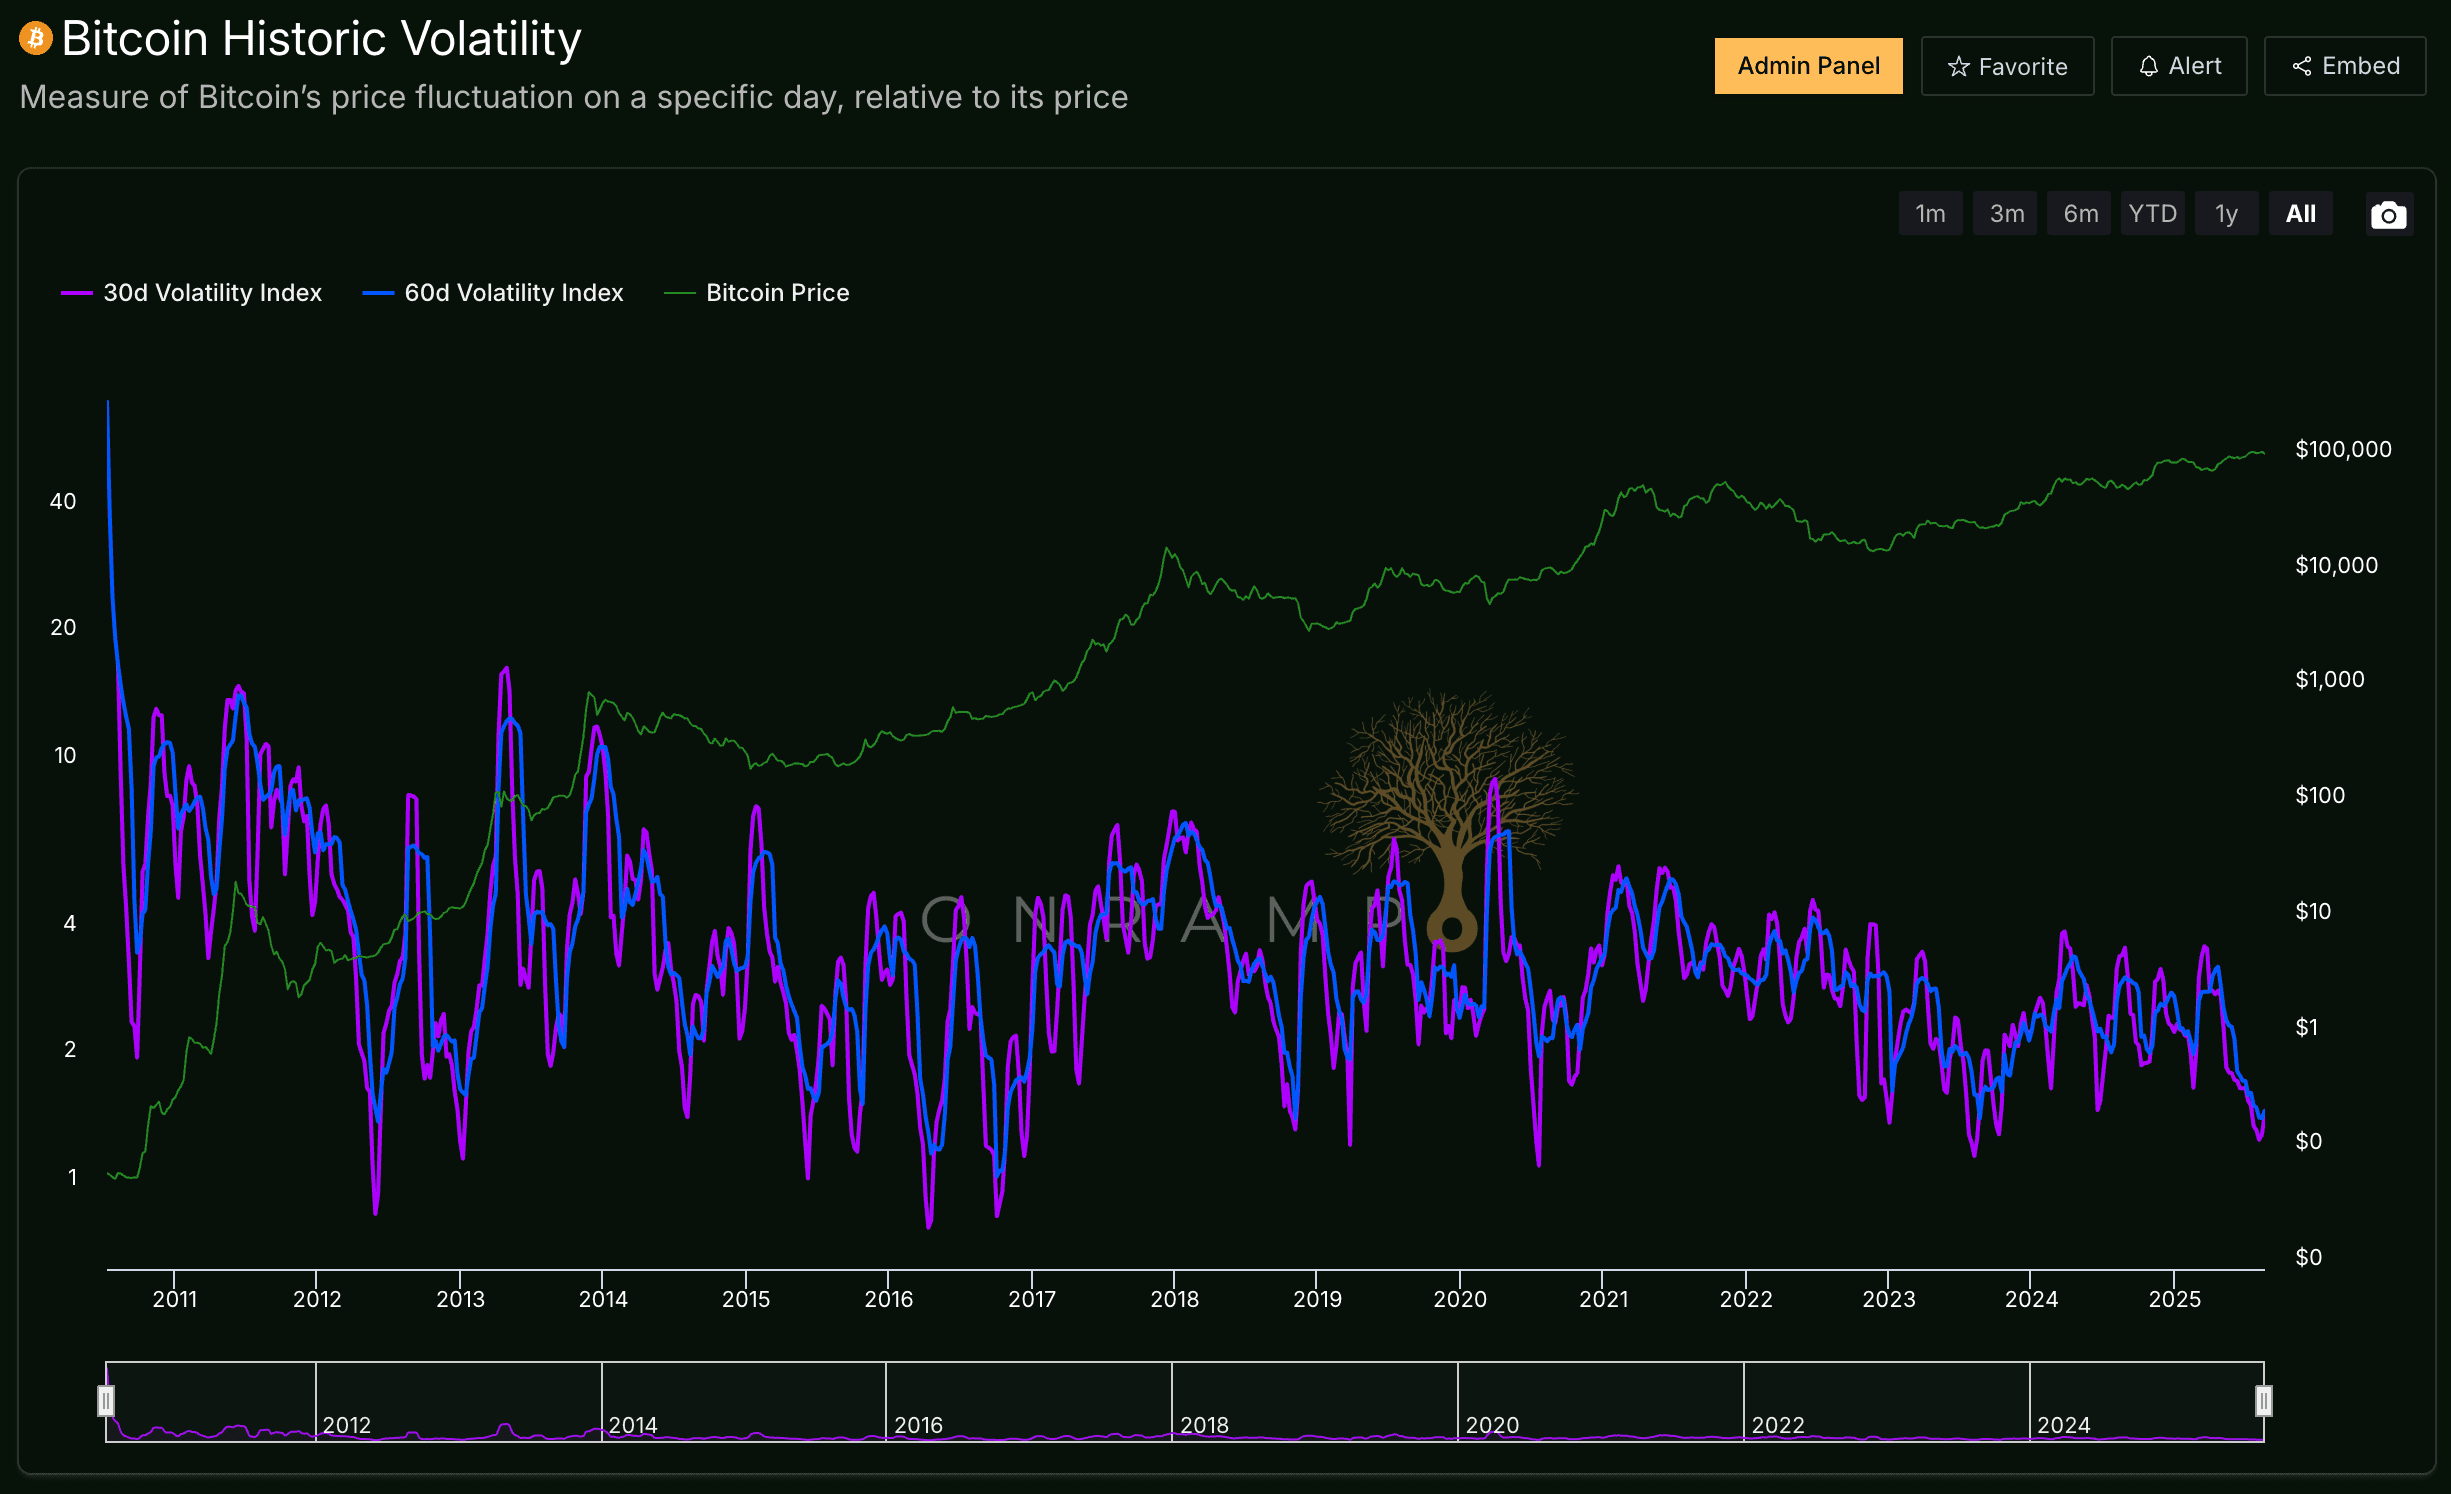Click the camera snapshot icon
2451x1494 pixels.
[2388, 215]
